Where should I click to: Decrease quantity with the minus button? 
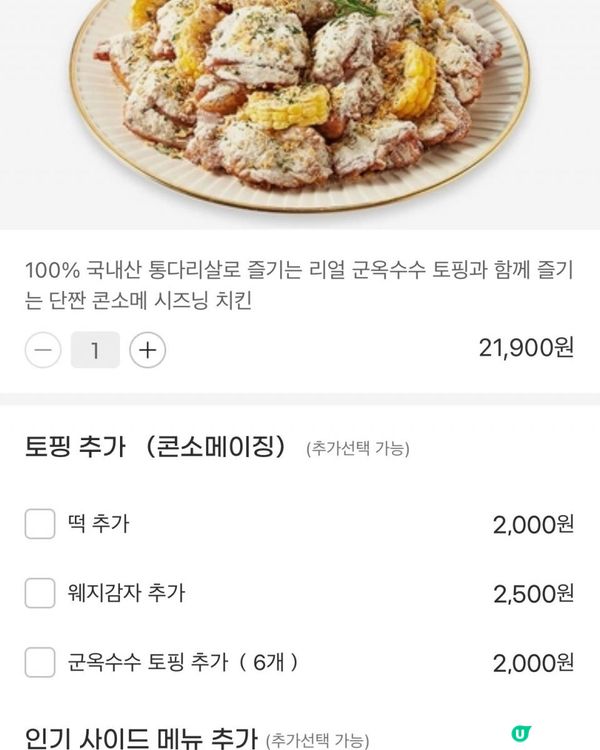42,350
